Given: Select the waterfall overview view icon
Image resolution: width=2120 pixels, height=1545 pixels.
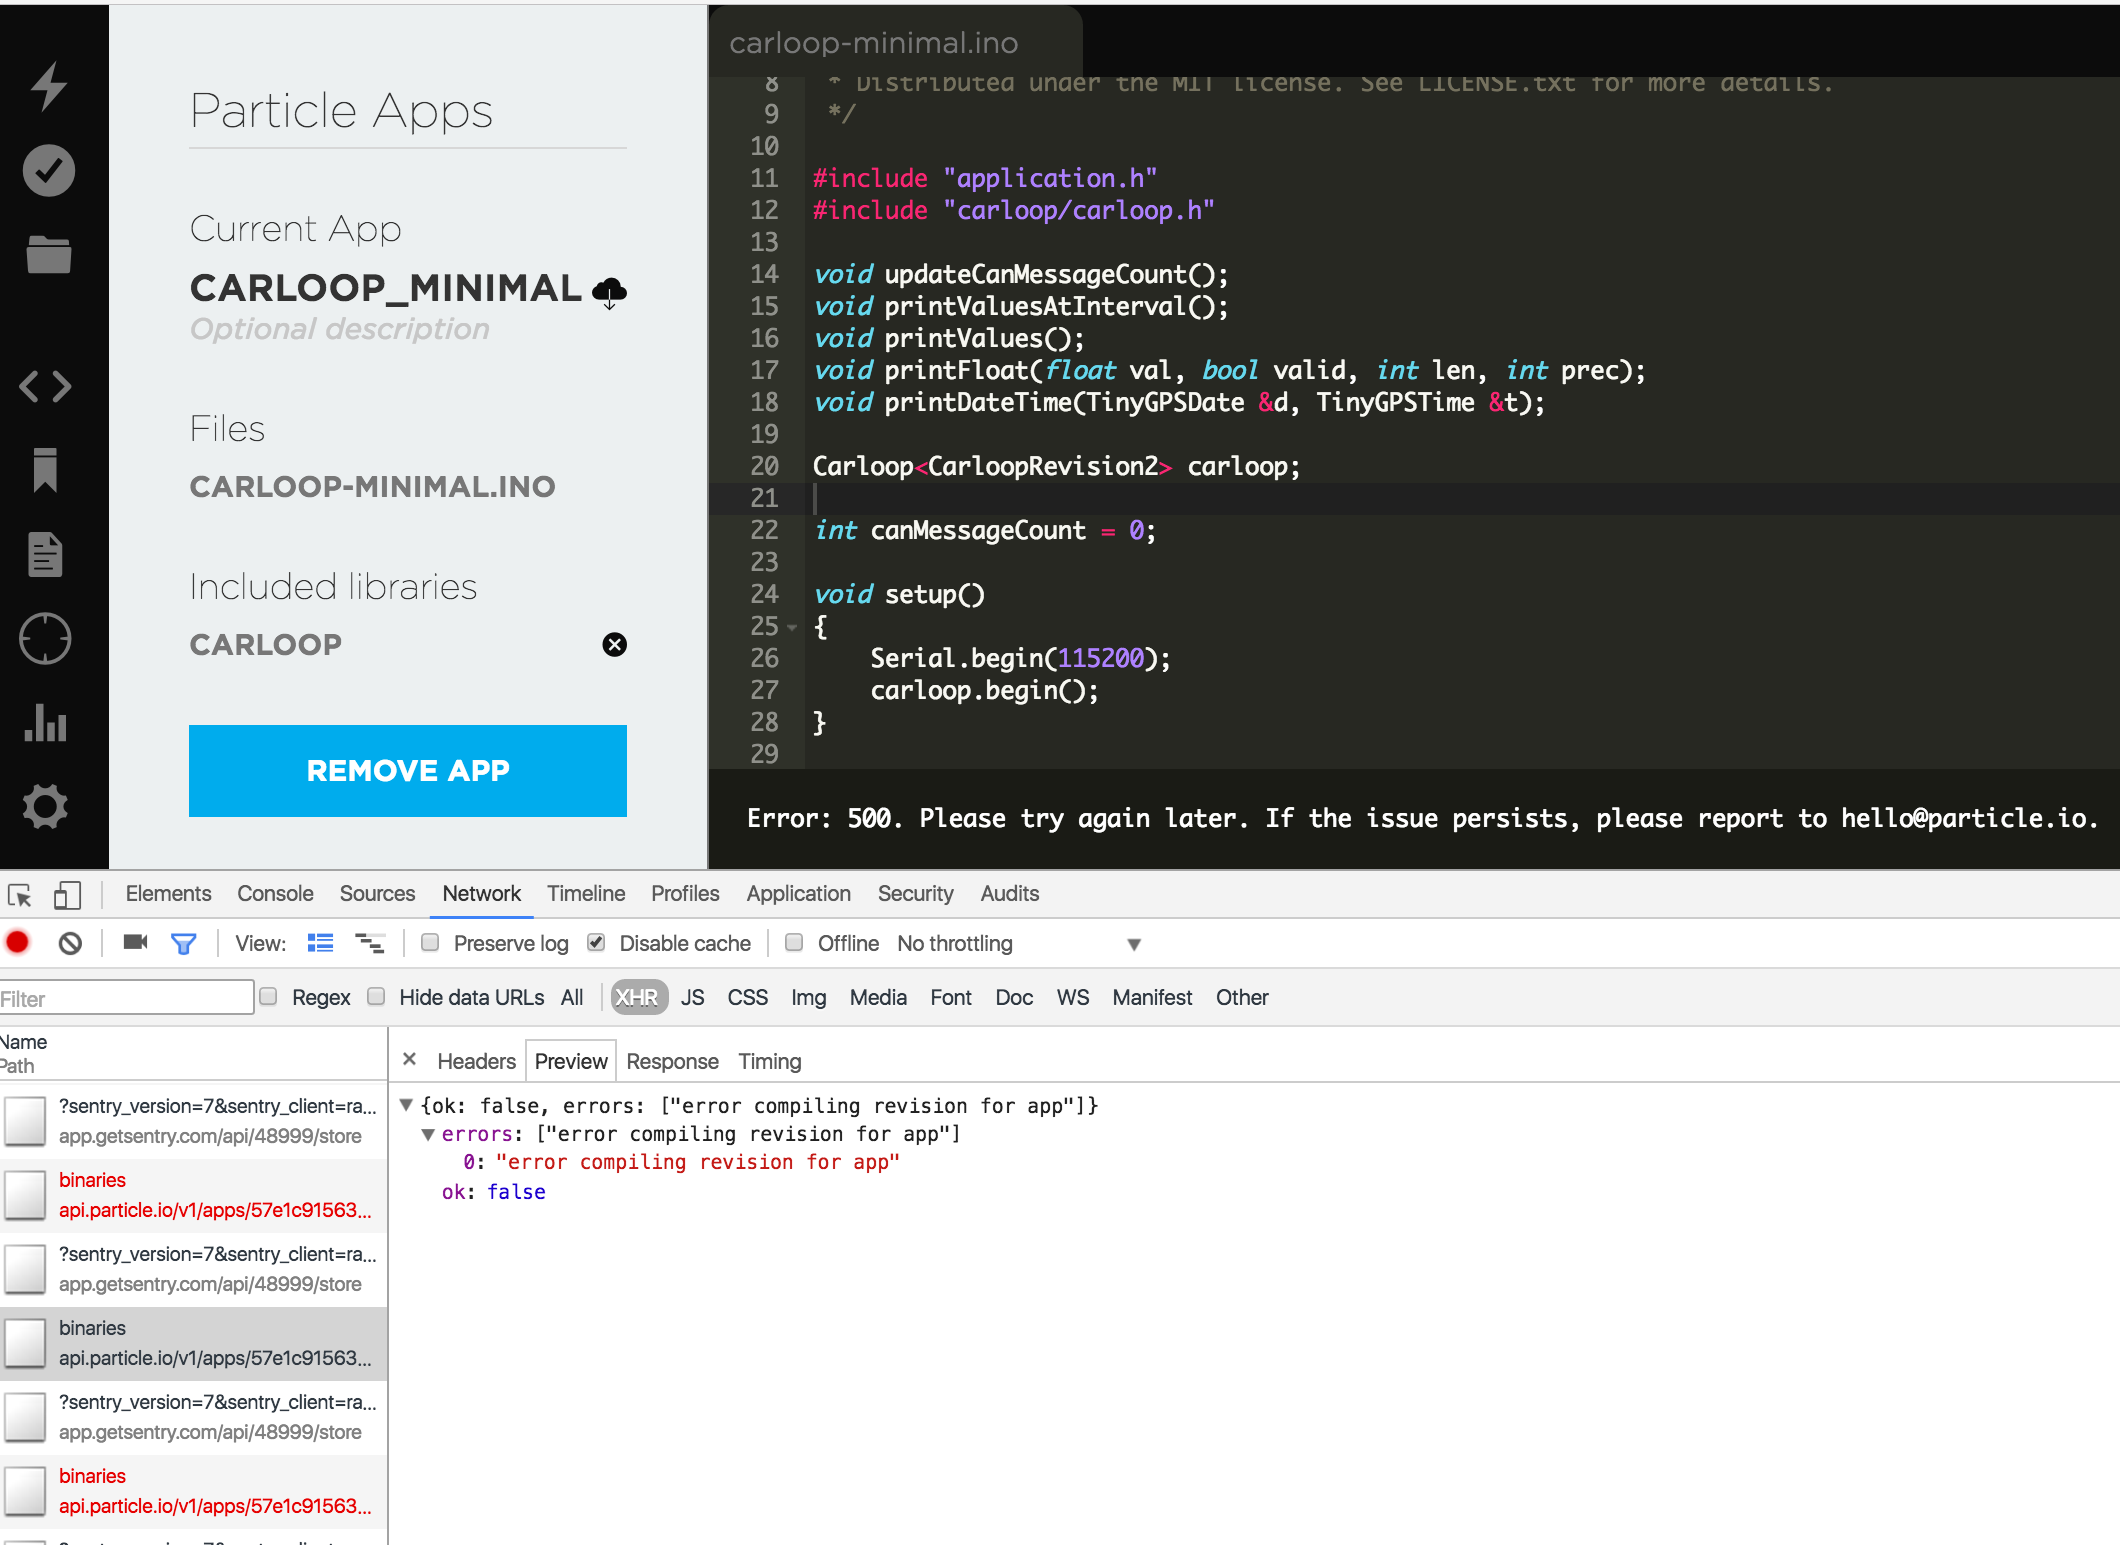Looking at the screenshot, I should pyautogui.click(x=370, y=943).
